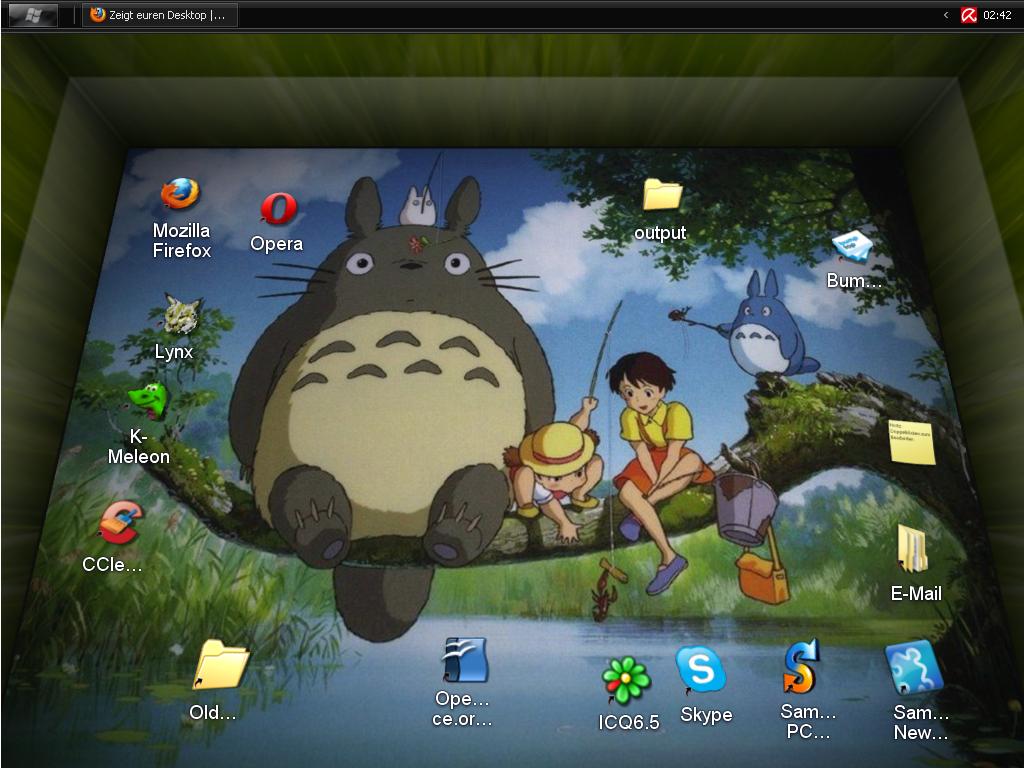Click the Avira antivirus tray icon

[x=968, y=15]
